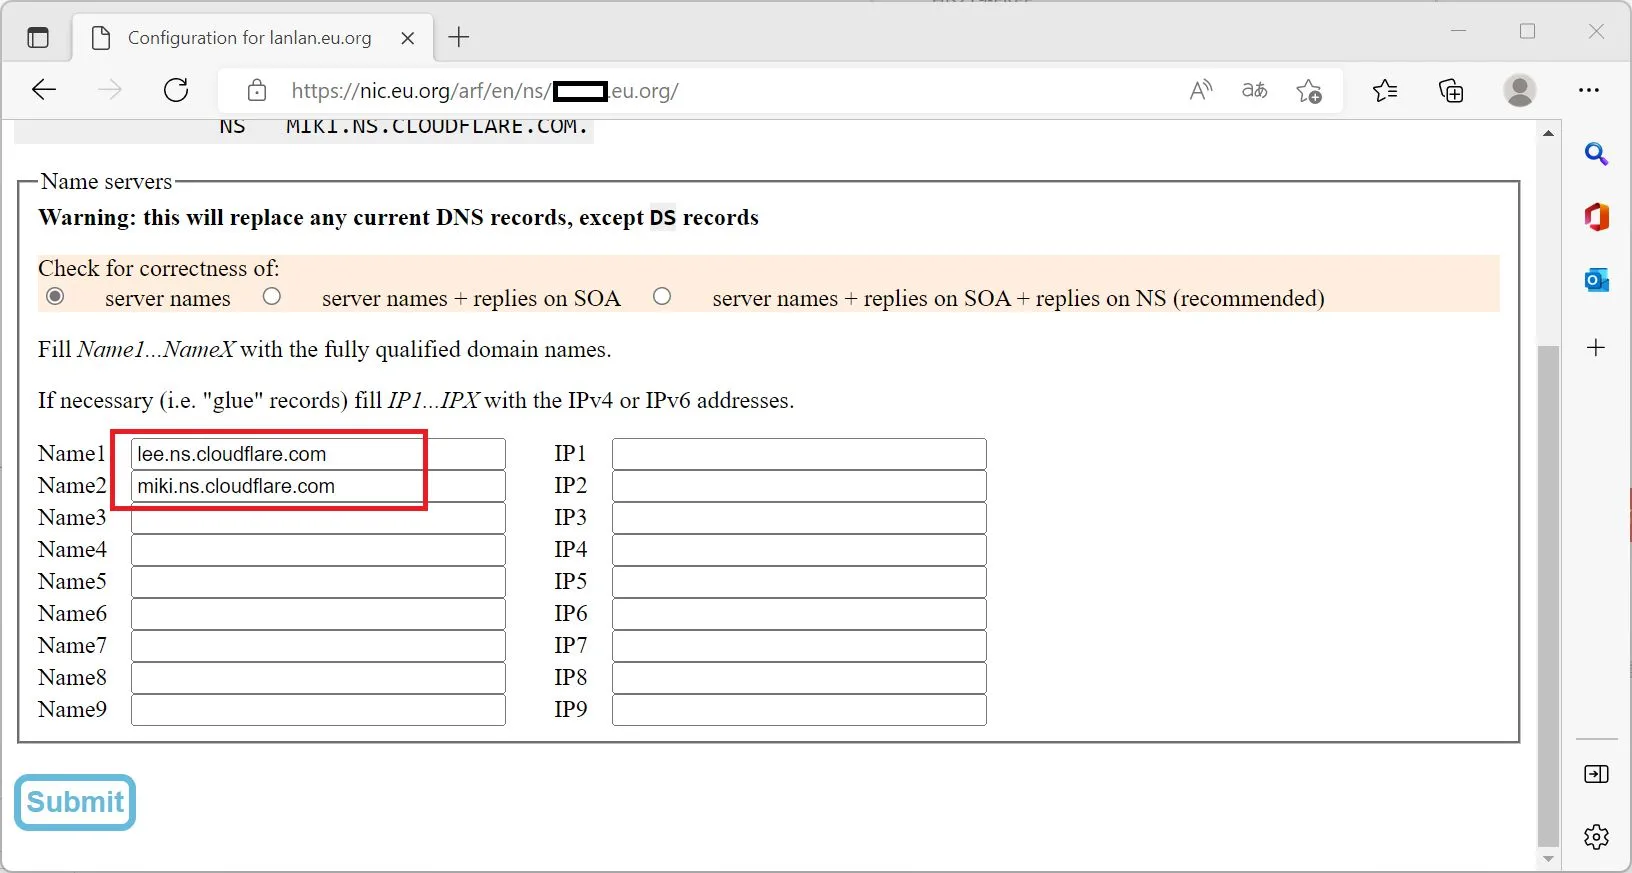The width and height of the screenshot is (1632, 873).
Task: Open the tab actions menu icon
Action: [38, 38]
